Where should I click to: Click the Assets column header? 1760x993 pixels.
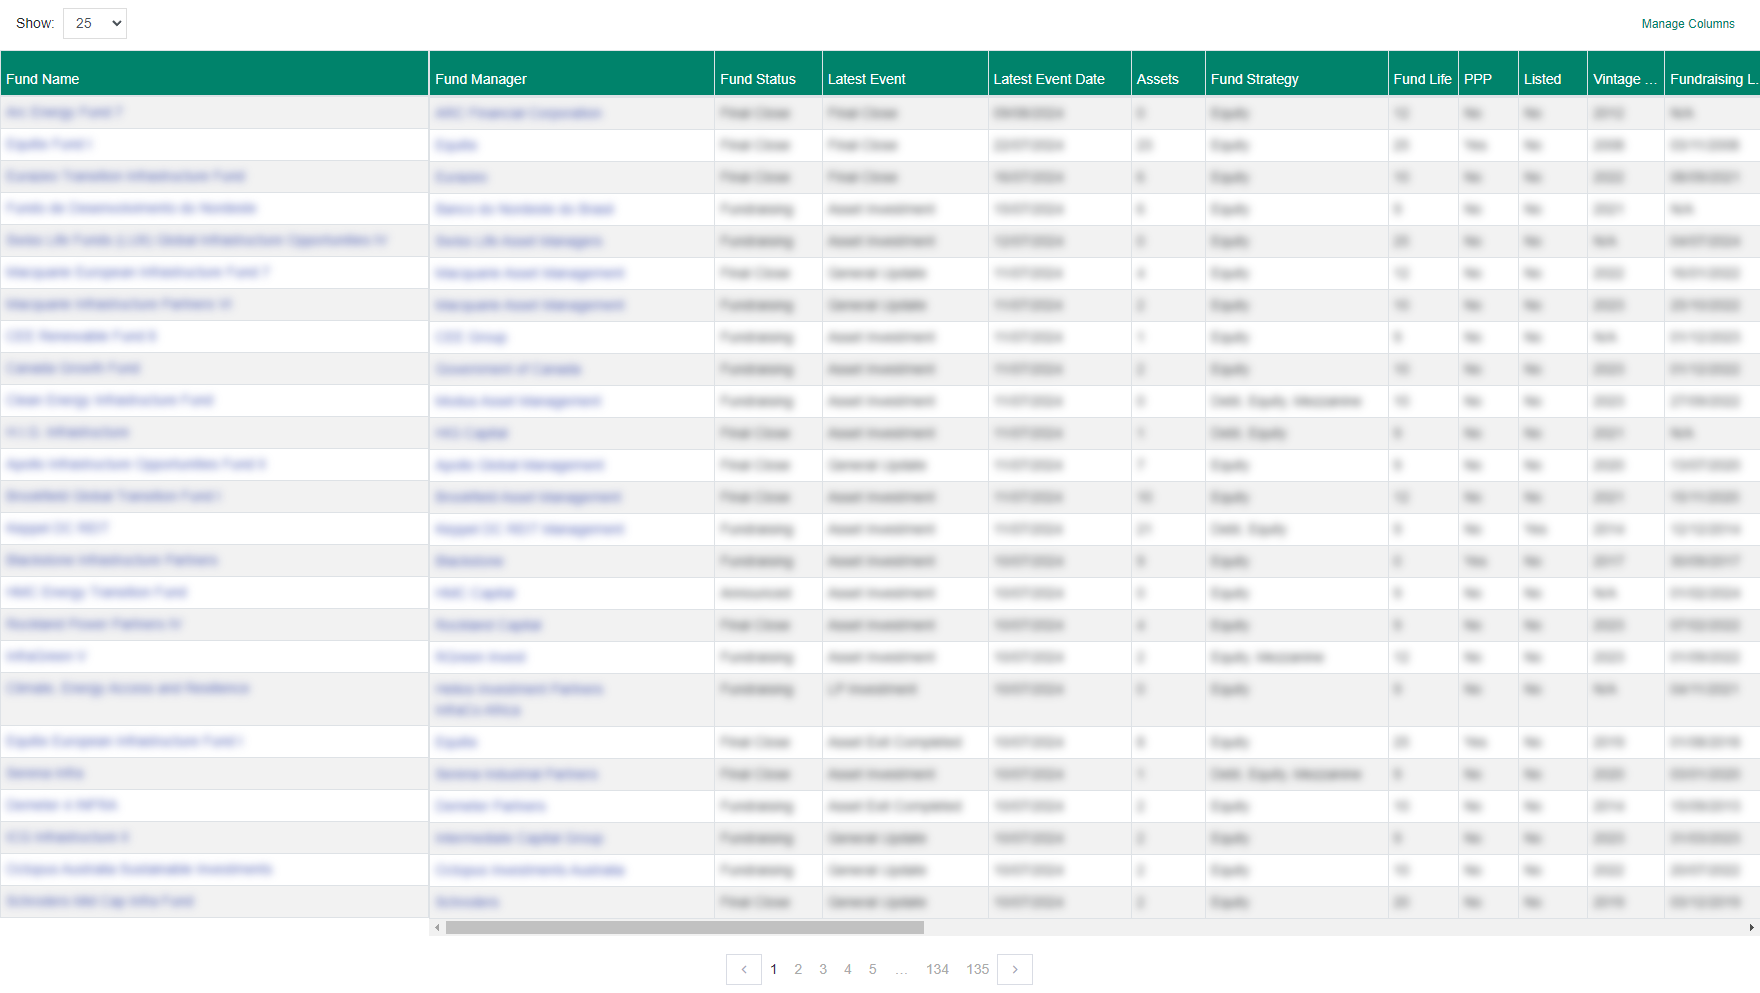point(1157,79)
